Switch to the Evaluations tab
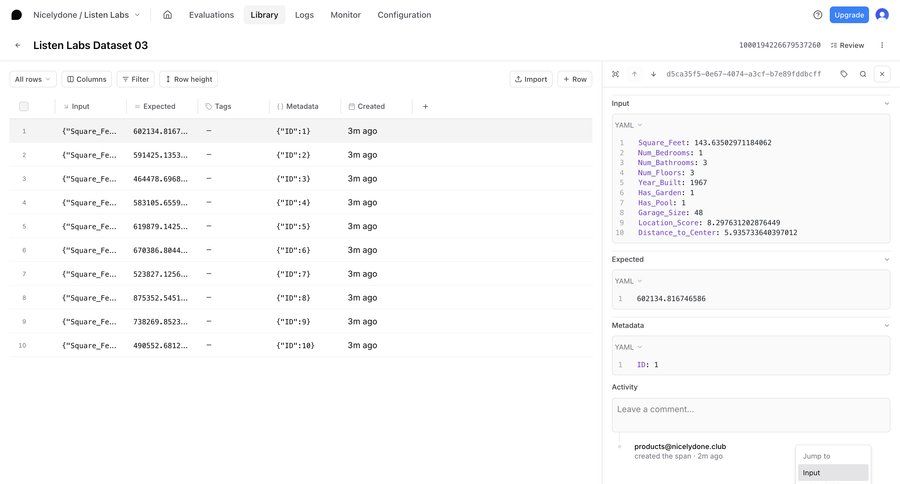The width and height of the screenshot is (900, 484). click(x=211, y=15)
